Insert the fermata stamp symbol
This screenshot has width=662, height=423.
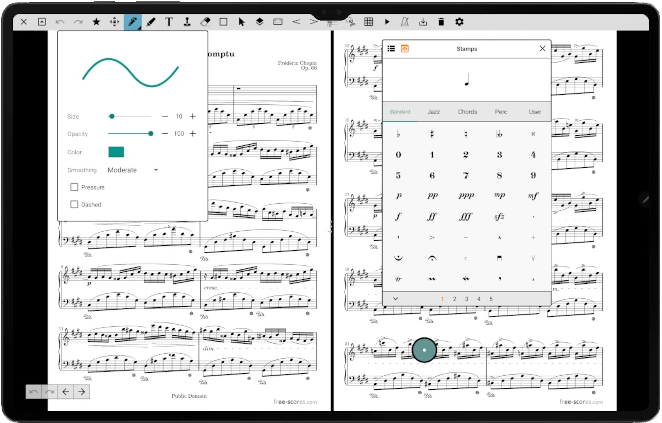pos(432,258)
